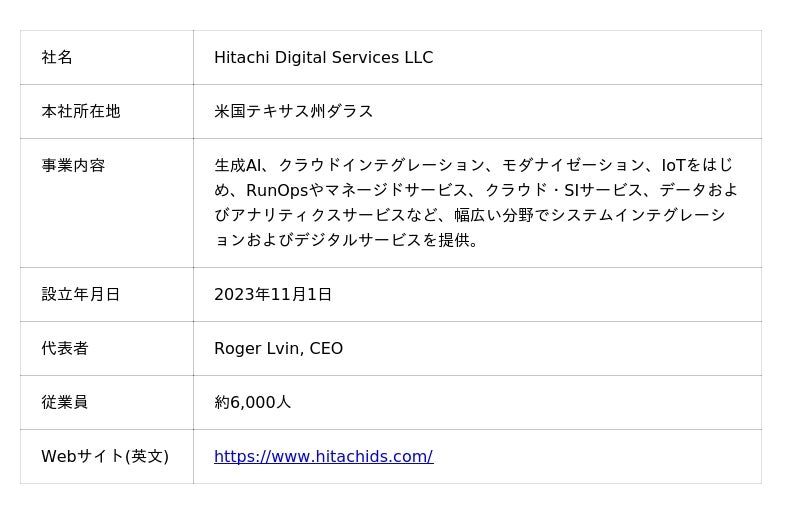The height and width of the screenshot is (514, 800).
Task: Click the last line ending with を提供。
Action: [x=347, y=240]
